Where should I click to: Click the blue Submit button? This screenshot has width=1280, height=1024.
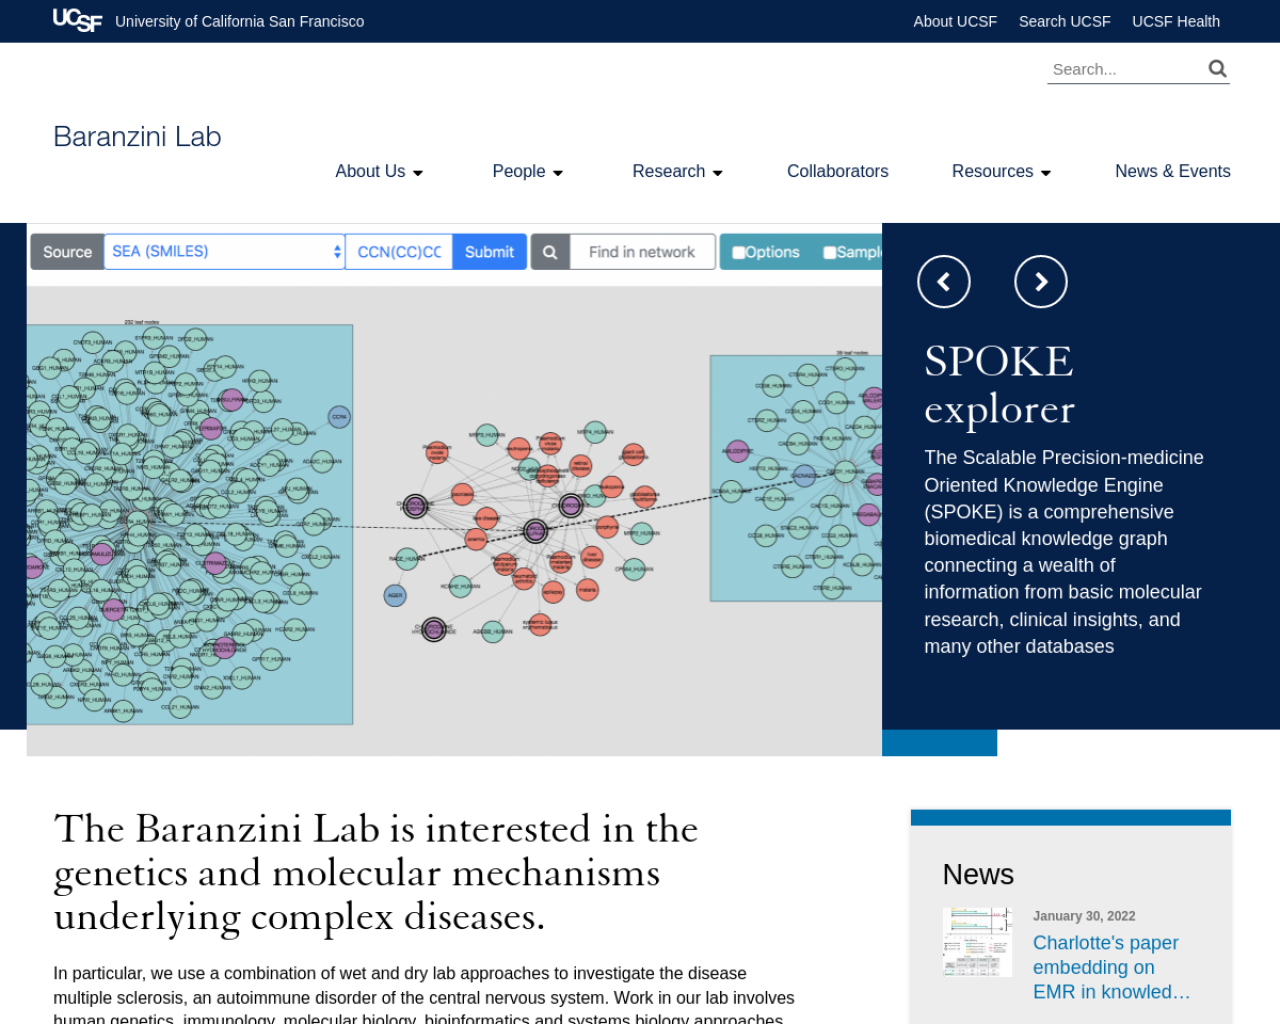[x=489, y=252]
